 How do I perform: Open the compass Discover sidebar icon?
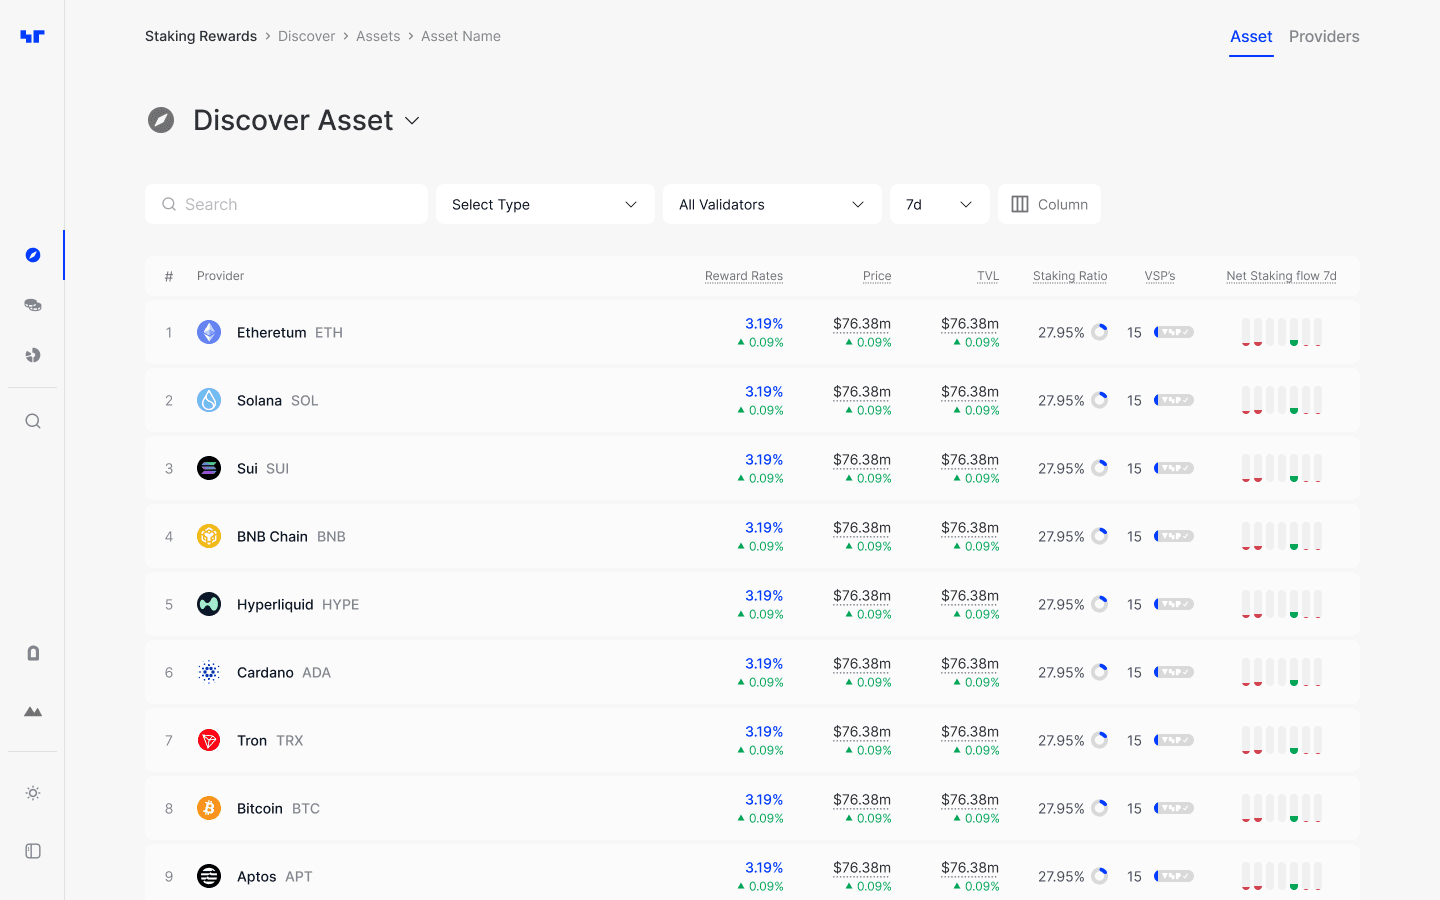click(x=33, y=255)
